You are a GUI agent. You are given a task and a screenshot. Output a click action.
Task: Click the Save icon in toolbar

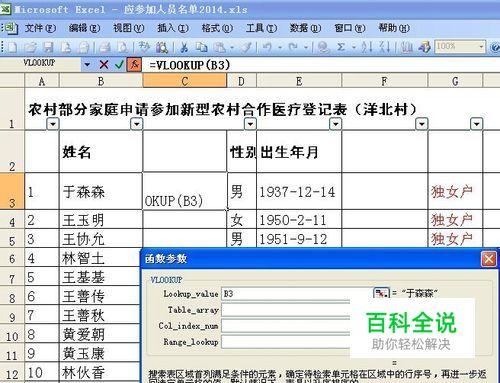click(49, 47)
